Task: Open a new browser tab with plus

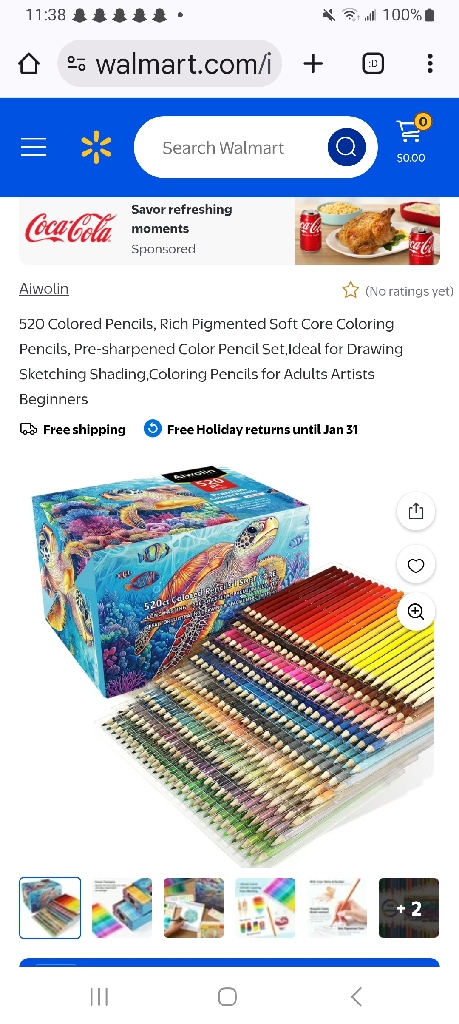Action: click(x=313, y=63)
